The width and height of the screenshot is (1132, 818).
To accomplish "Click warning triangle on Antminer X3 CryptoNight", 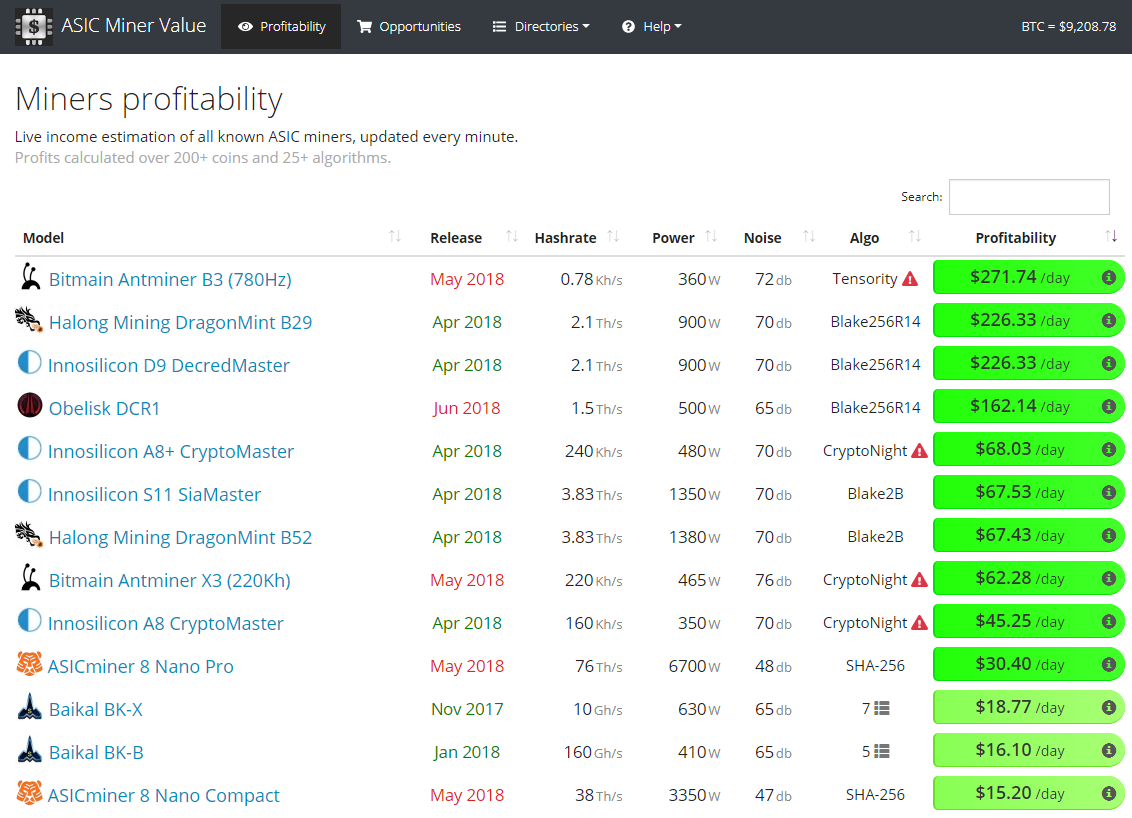I will tap(919, 580).
